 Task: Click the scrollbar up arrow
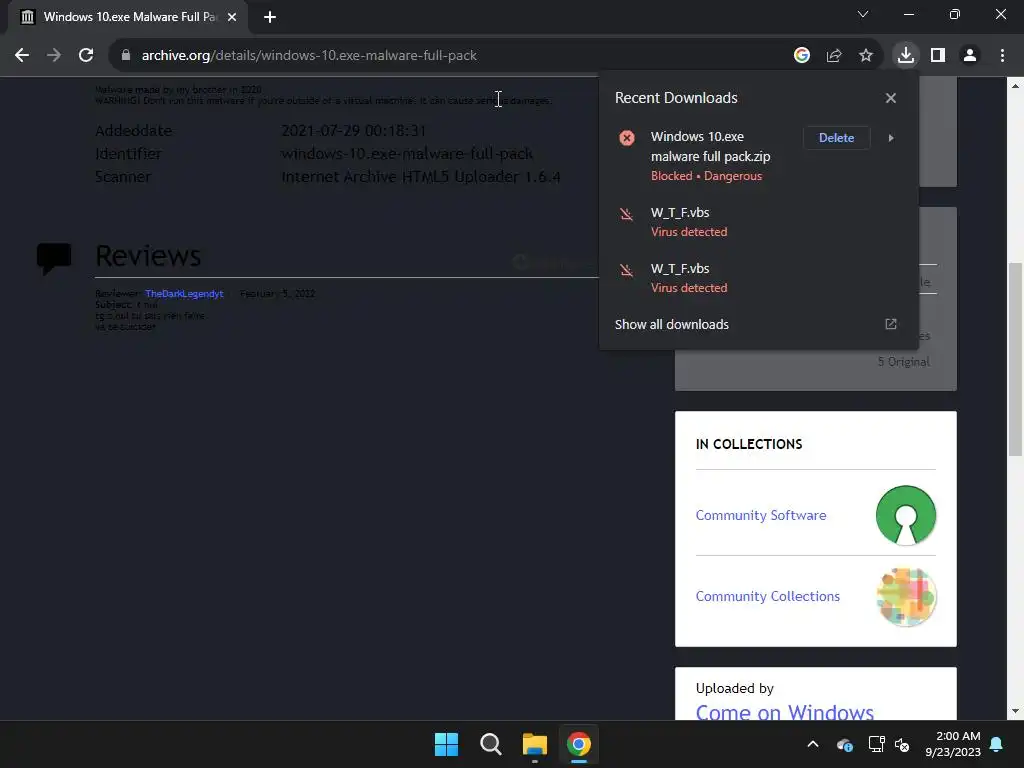(x=1016, y=85)
